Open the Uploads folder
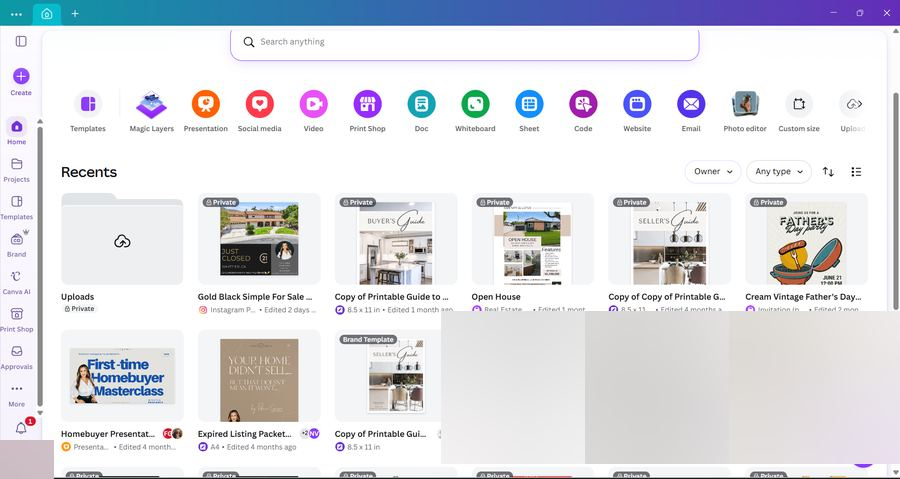The height and width of the screenshot is (479, 900). 122,239
